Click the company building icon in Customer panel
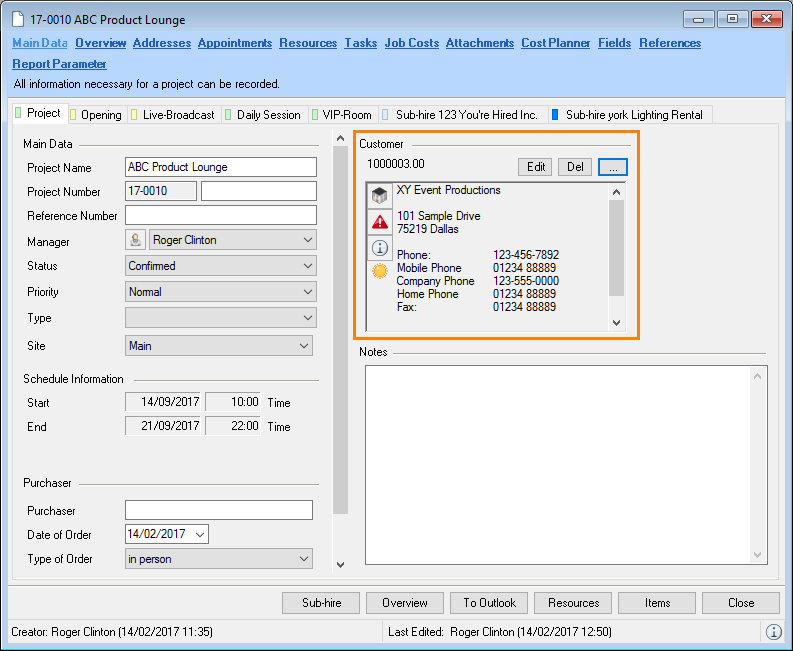The width and height of the screenshot is (793, 651). pyautogui.click(x=380, y=195)
